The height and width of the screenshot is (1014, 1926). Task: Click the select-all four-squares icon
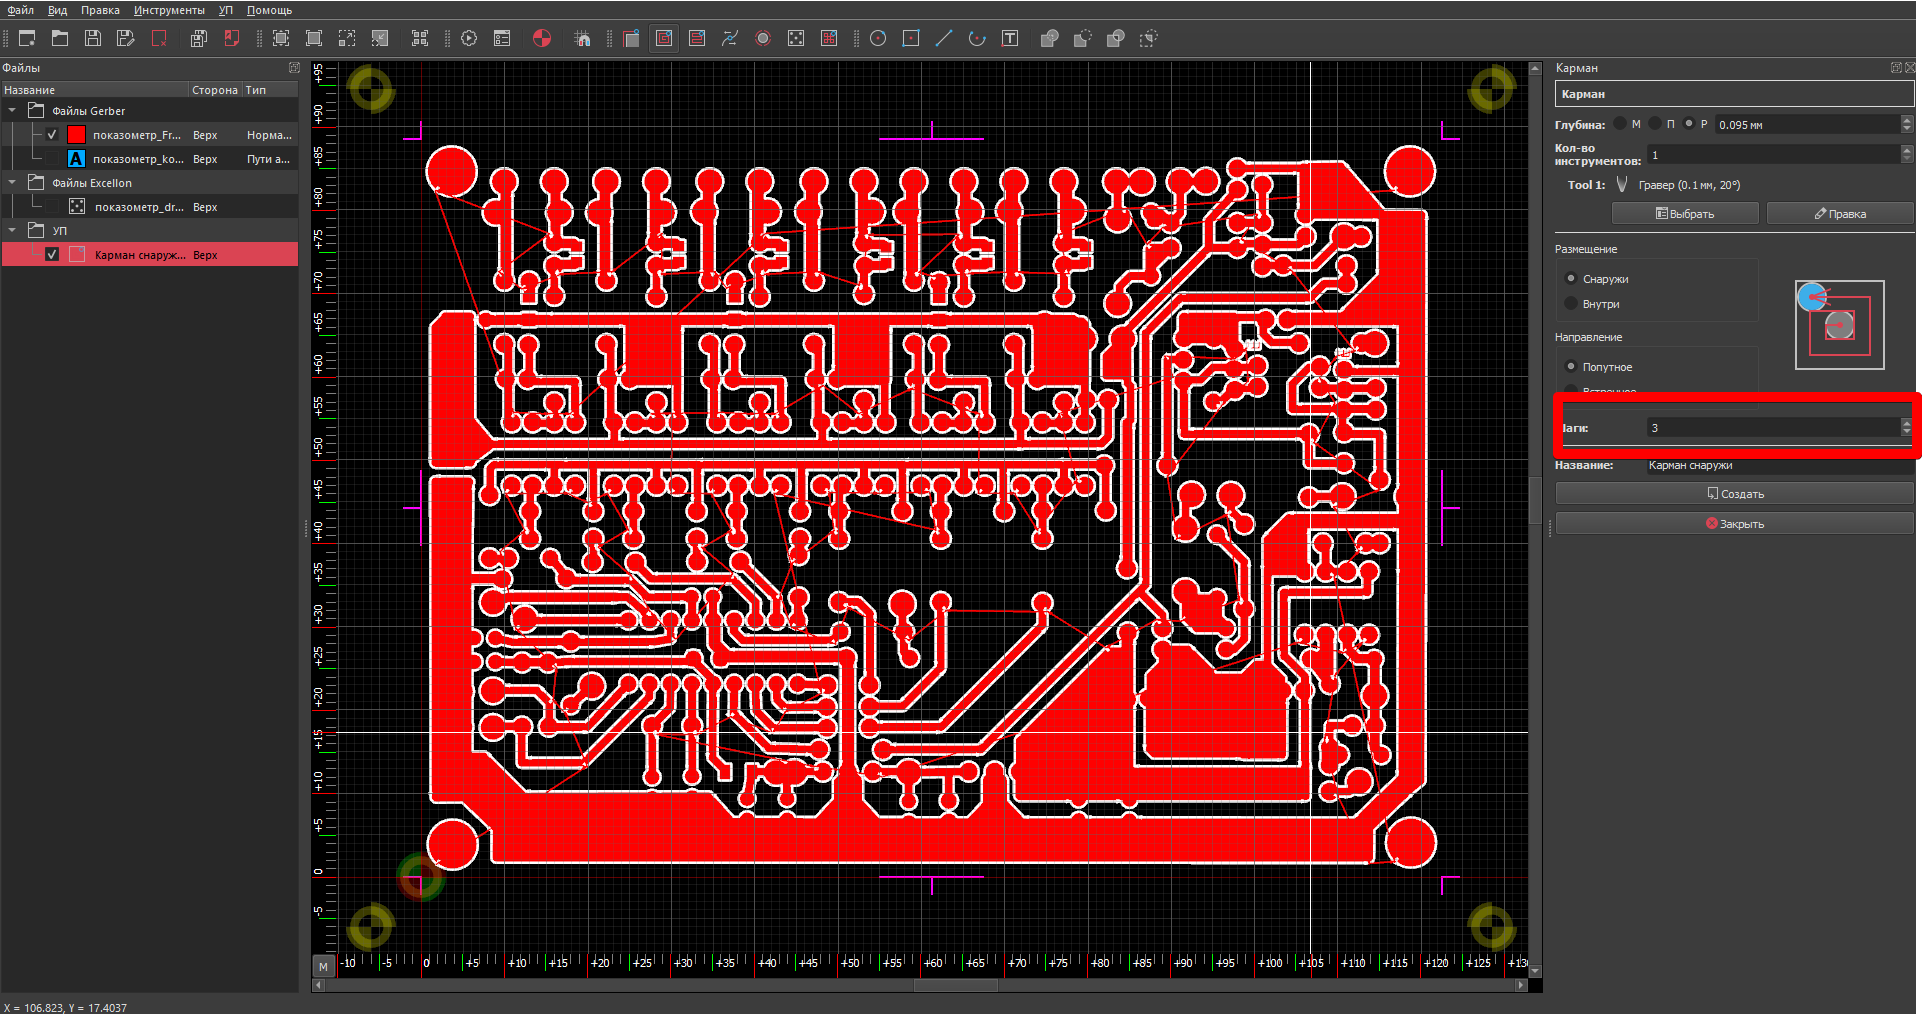tap(420, 38)
